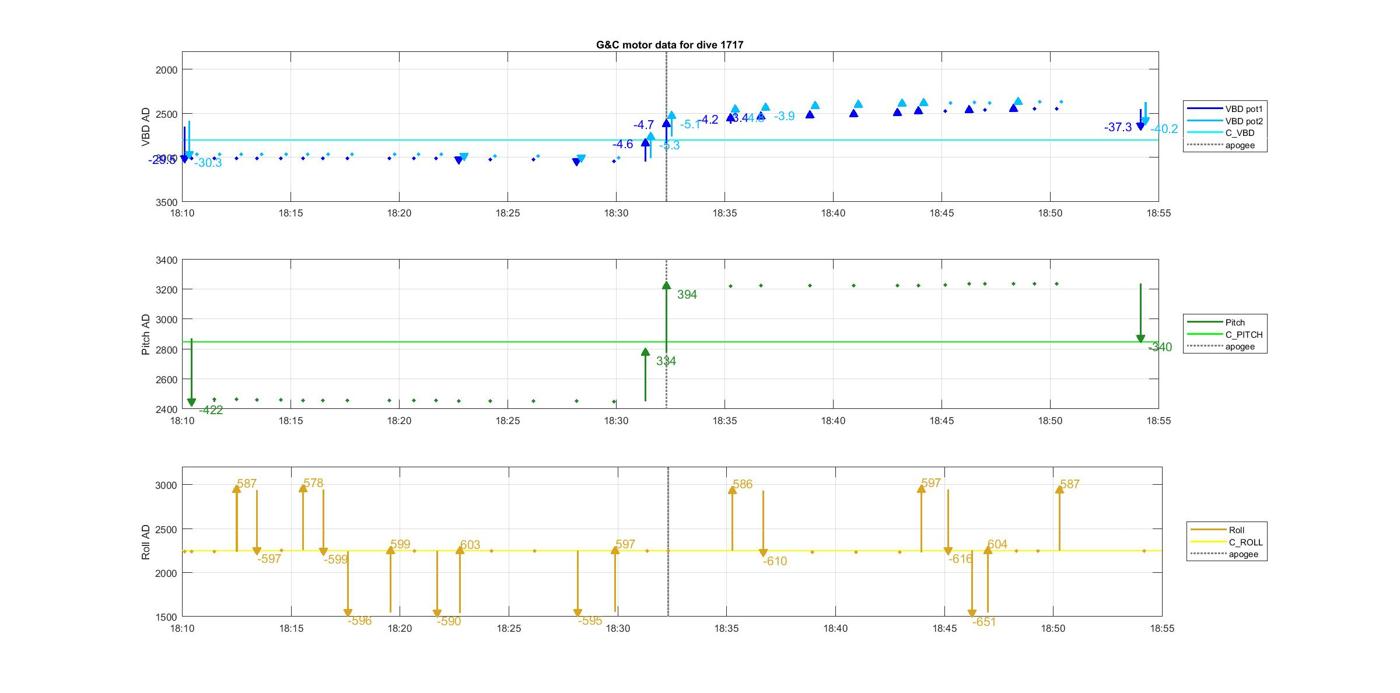
Task: Click the pitch value label "334"
Action: click(x=666, y=361)
